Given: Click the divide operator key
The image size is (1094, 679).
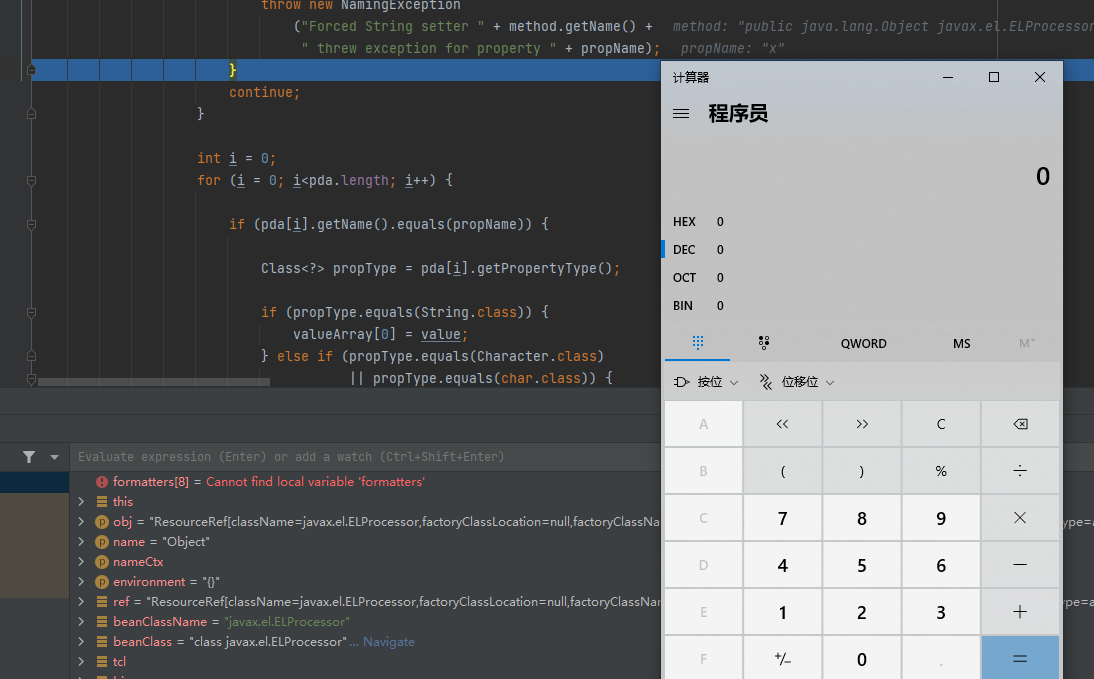Looking at the screenshot, I should [x=1020, y=471].
